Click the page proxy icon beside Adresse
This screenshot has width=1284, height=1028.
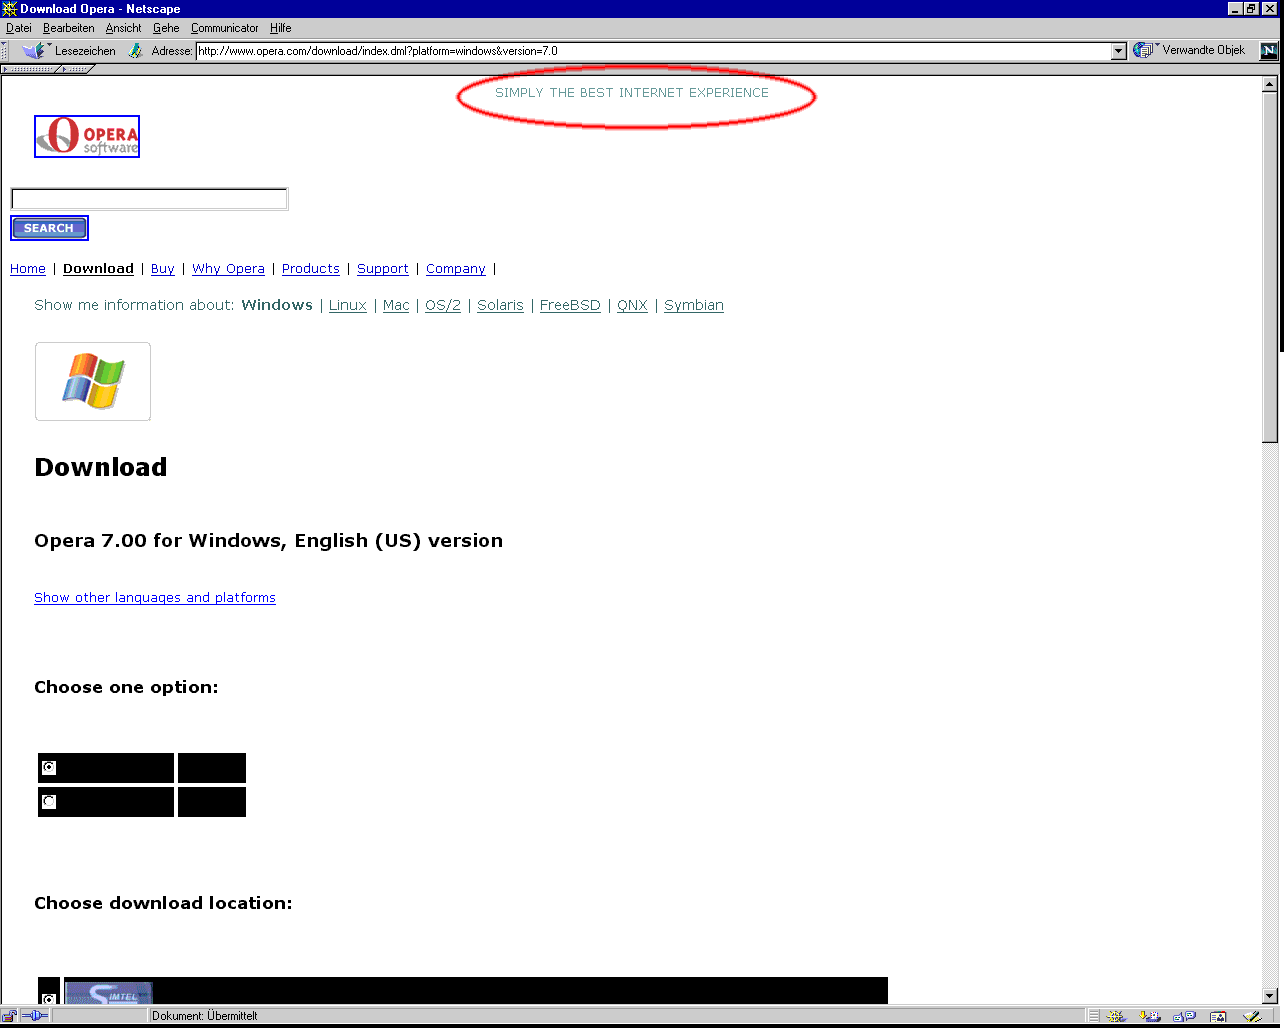(x=136, y=51)
